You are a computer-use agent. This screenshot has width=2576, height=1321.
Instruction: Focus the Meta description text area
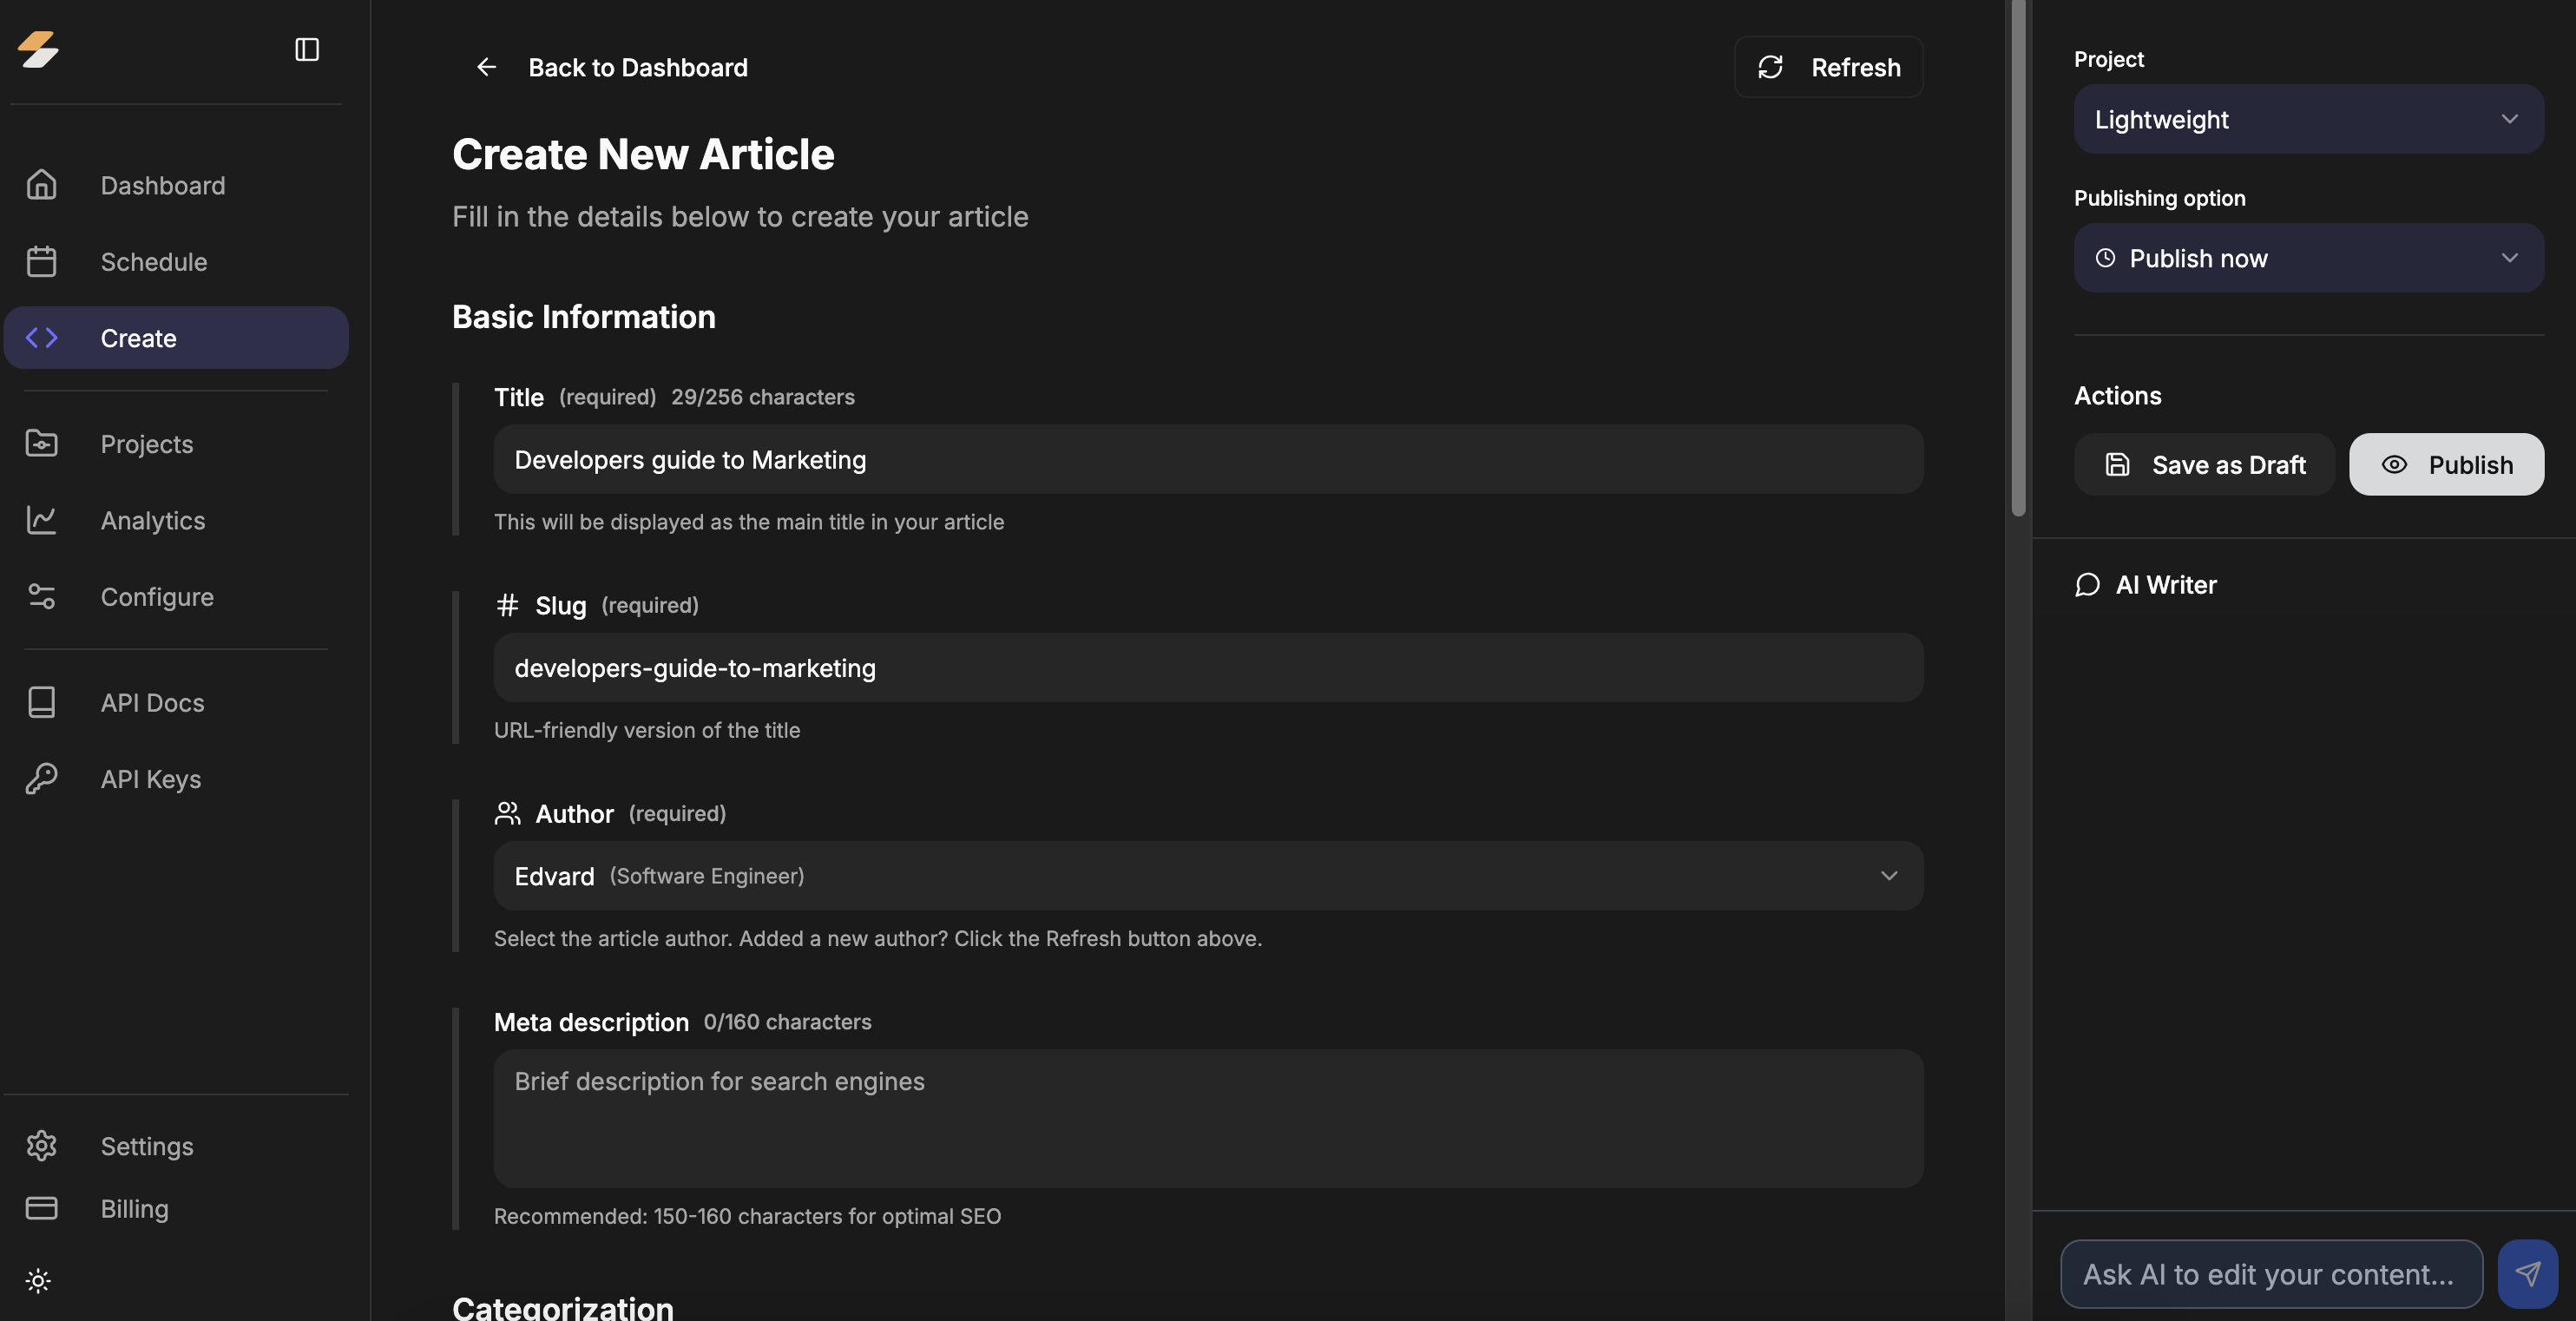tap(1207, 1118)
